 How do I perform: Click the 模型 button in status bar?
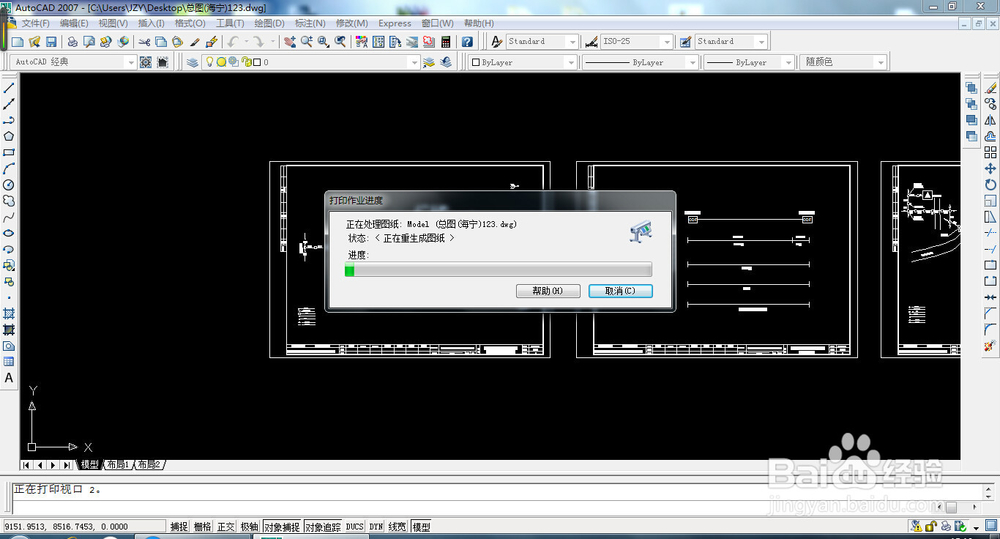point(422,527)
